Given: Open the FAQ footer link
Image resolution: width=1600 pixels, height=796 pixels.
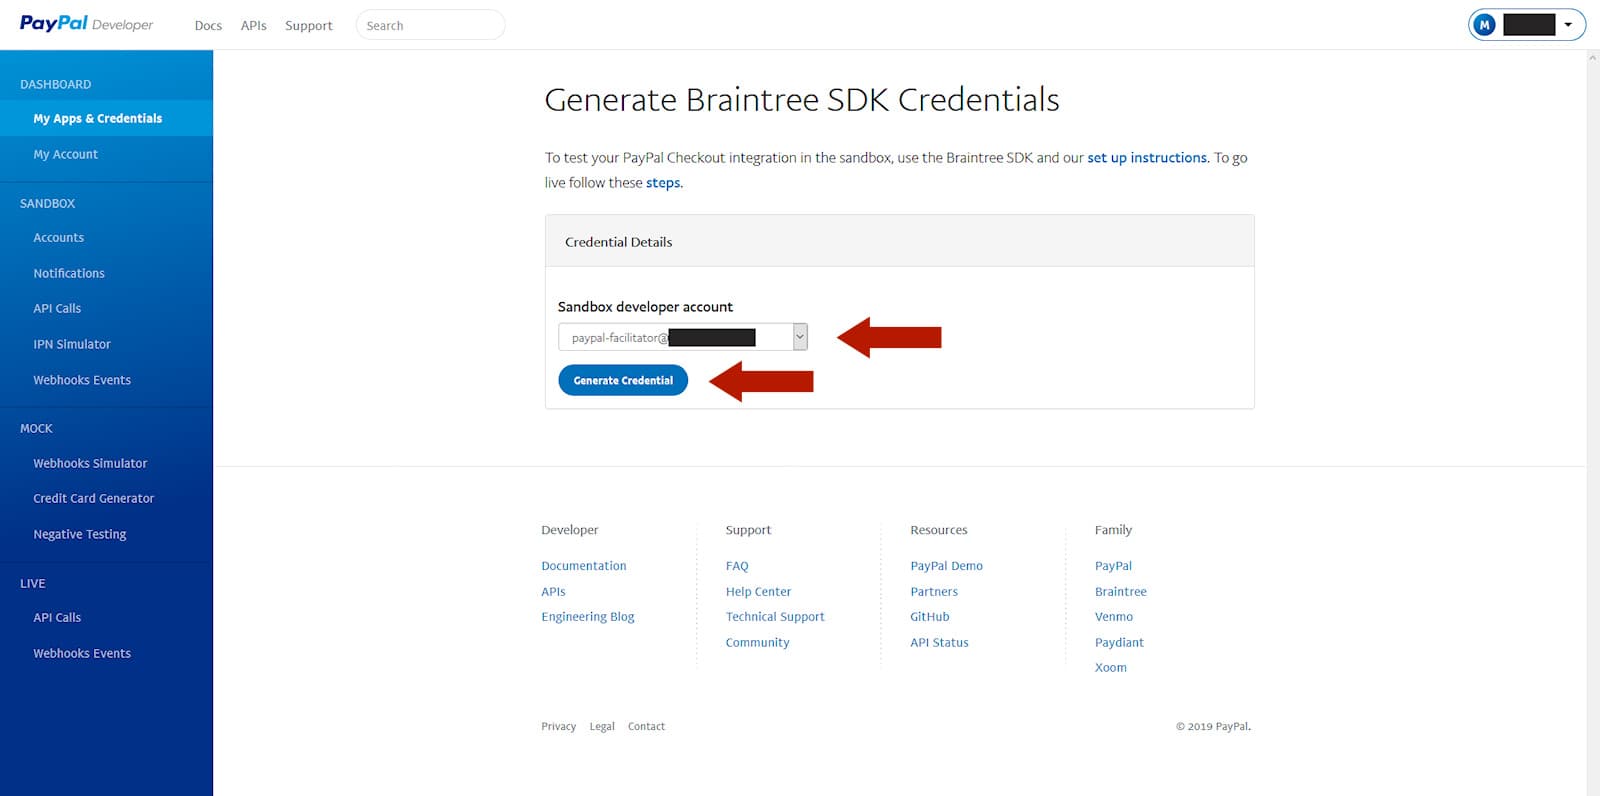Looking at the screenshot, I should 737,565.
